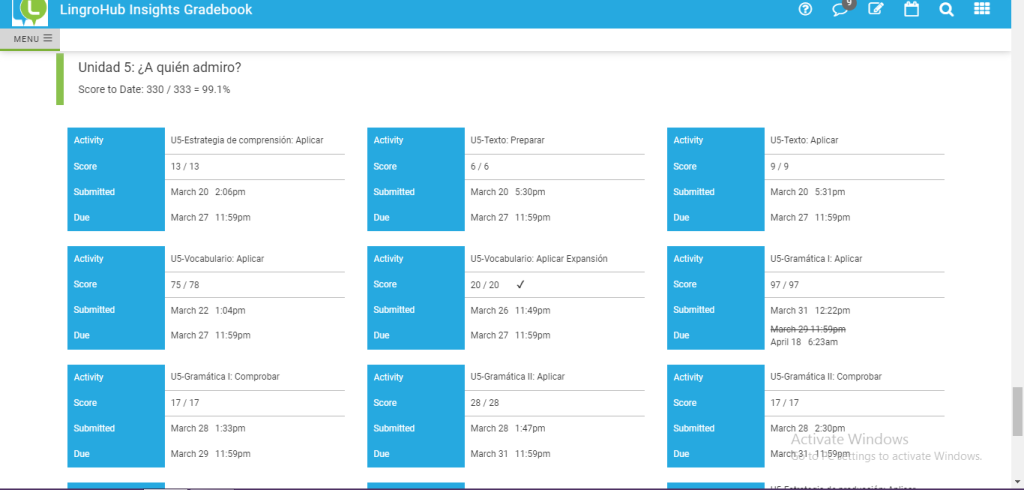Click the 75 / 78 score value
The height and width of the screenshot is (490, 1024).
[185, 285]
